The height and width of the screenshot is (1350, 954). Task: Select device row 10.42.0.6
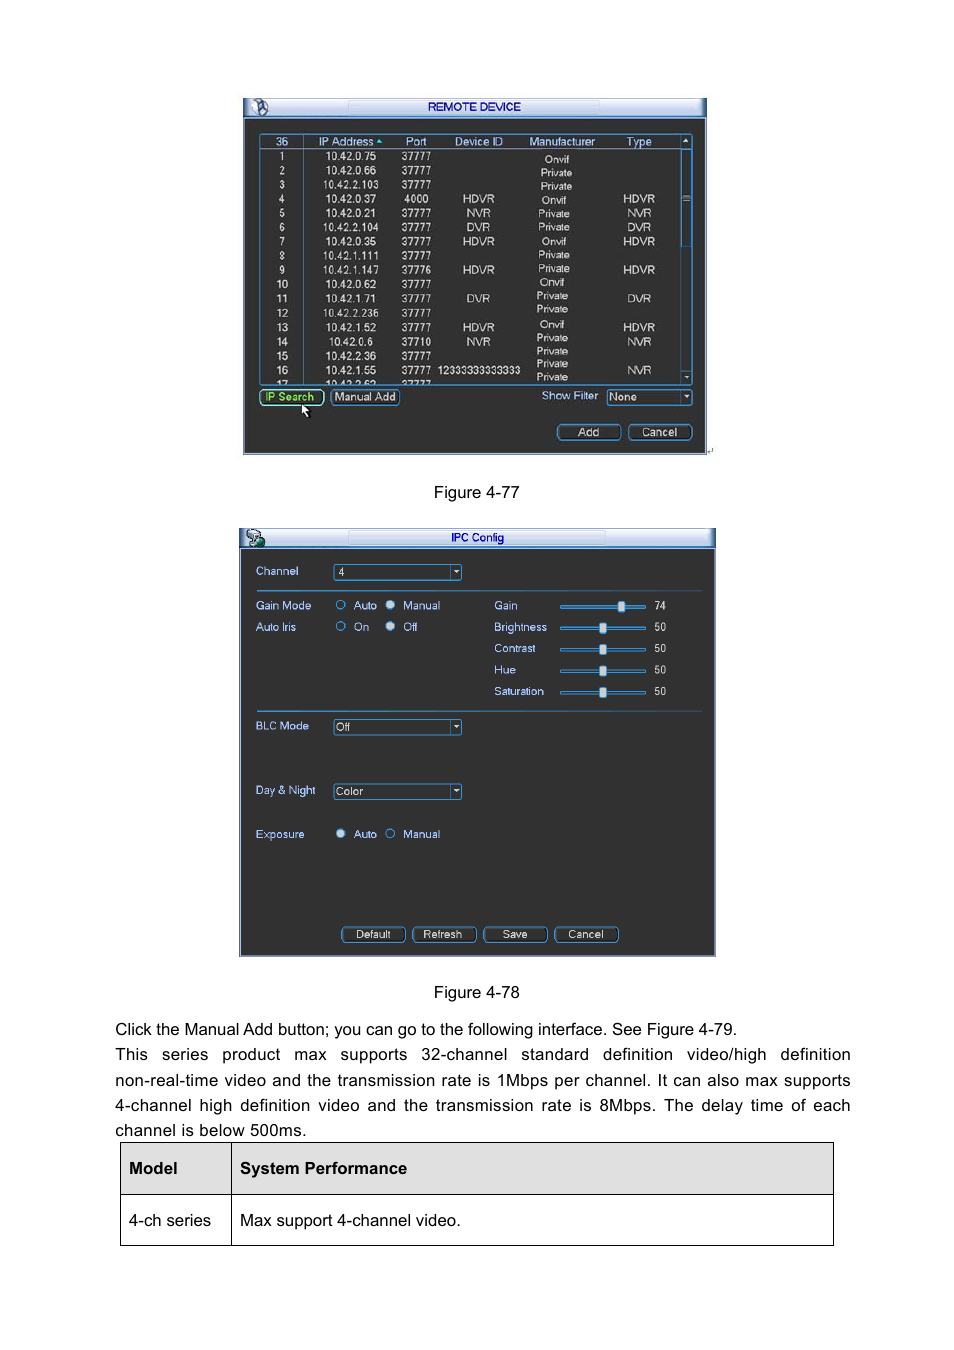click(470, 342)
